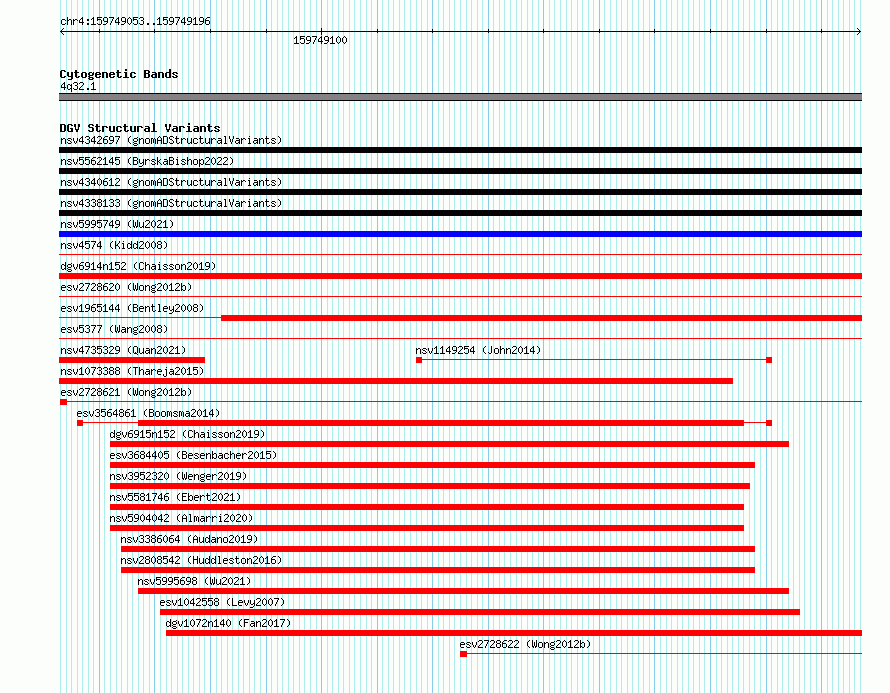Open esv2728622 (Wong2012b) variant label
The width and height of the screenshot is (890, 693).
pos(525,644)
